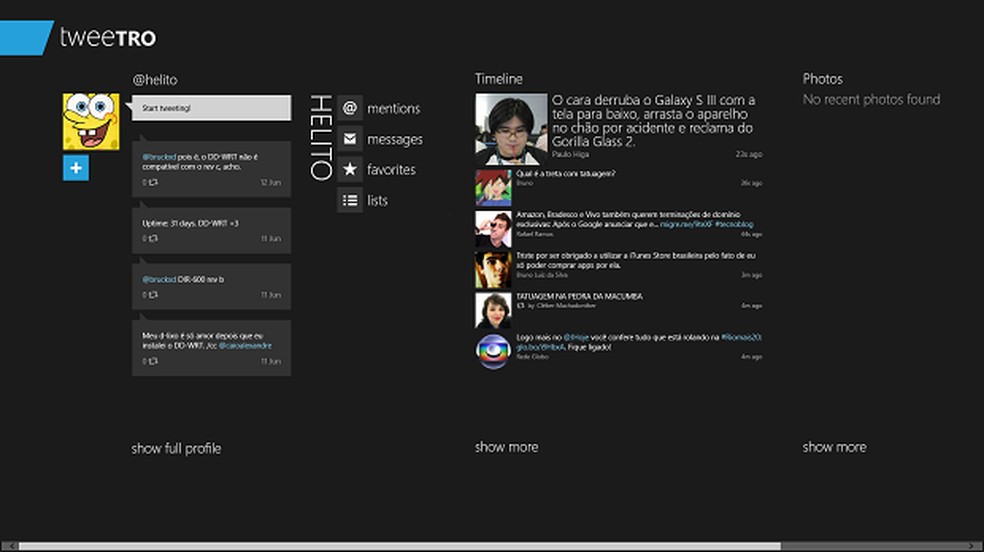Click the vertical HELITO title
Screen dimensions: 984x552
tap(321, 137)
